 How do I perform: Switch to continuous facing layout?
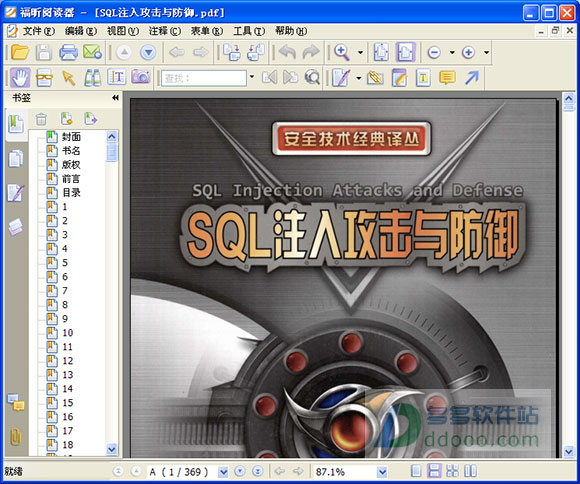tap(470, 471)
